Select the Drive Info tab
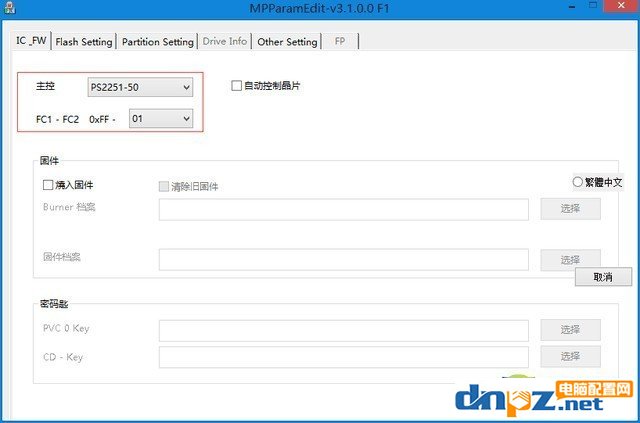640x423 pixels. [224, 41]
